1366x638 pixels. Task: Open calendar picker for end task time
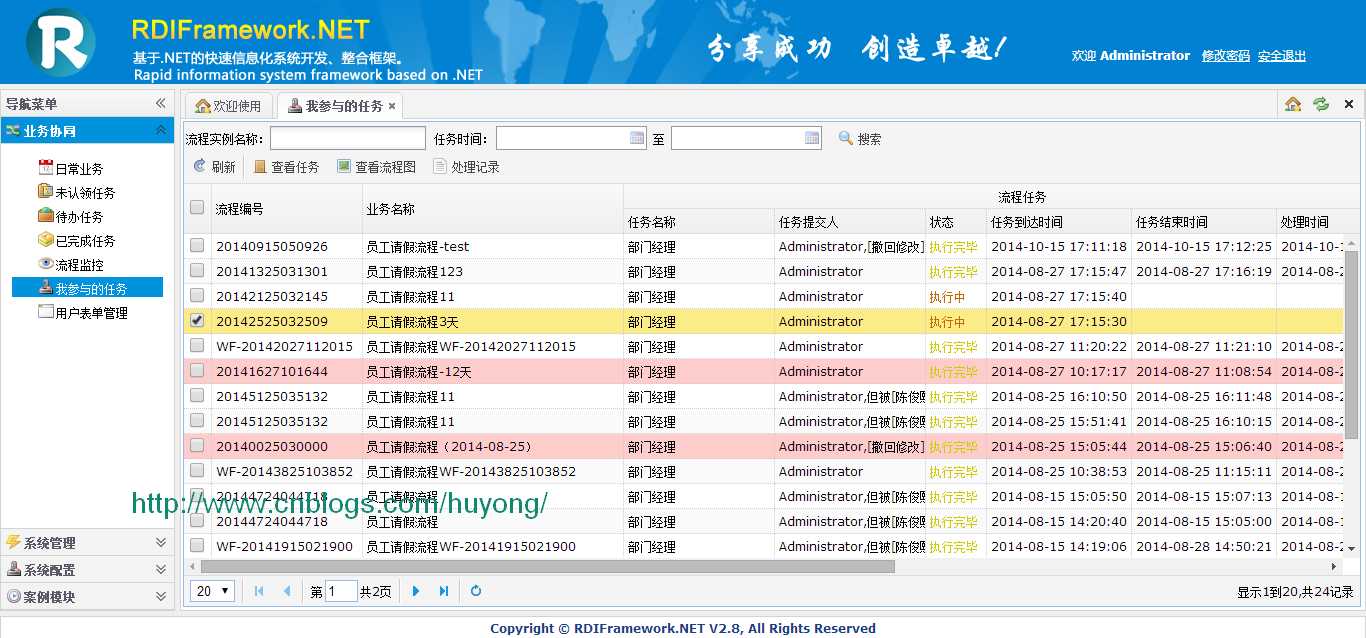(x=812, y=138)
